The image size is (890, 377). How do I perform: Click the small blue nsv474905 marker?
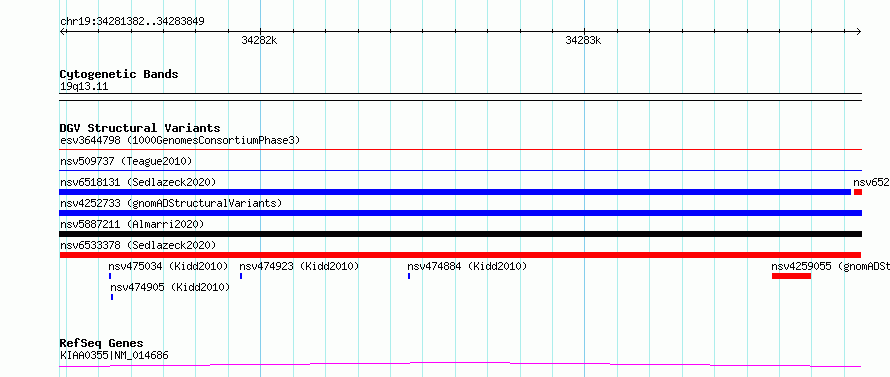pyautogui.click(x=112, y=297)
